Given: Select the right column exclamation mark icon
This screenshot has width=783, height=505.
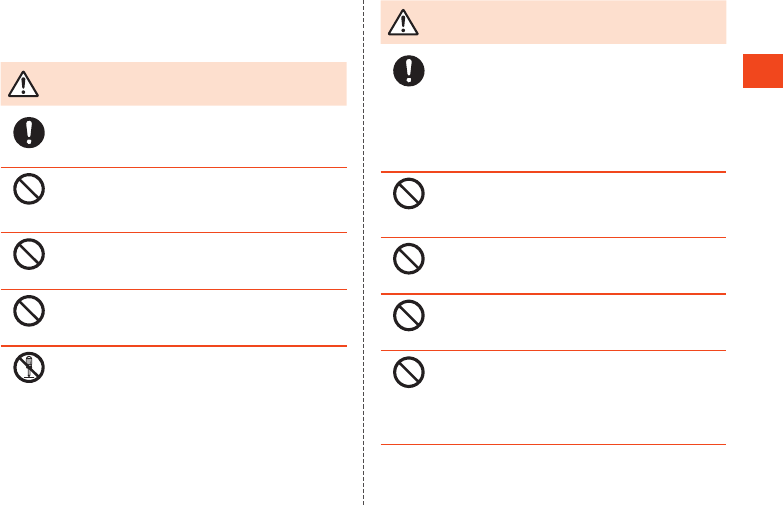Looking at the screenshot, I should [410, 71].
